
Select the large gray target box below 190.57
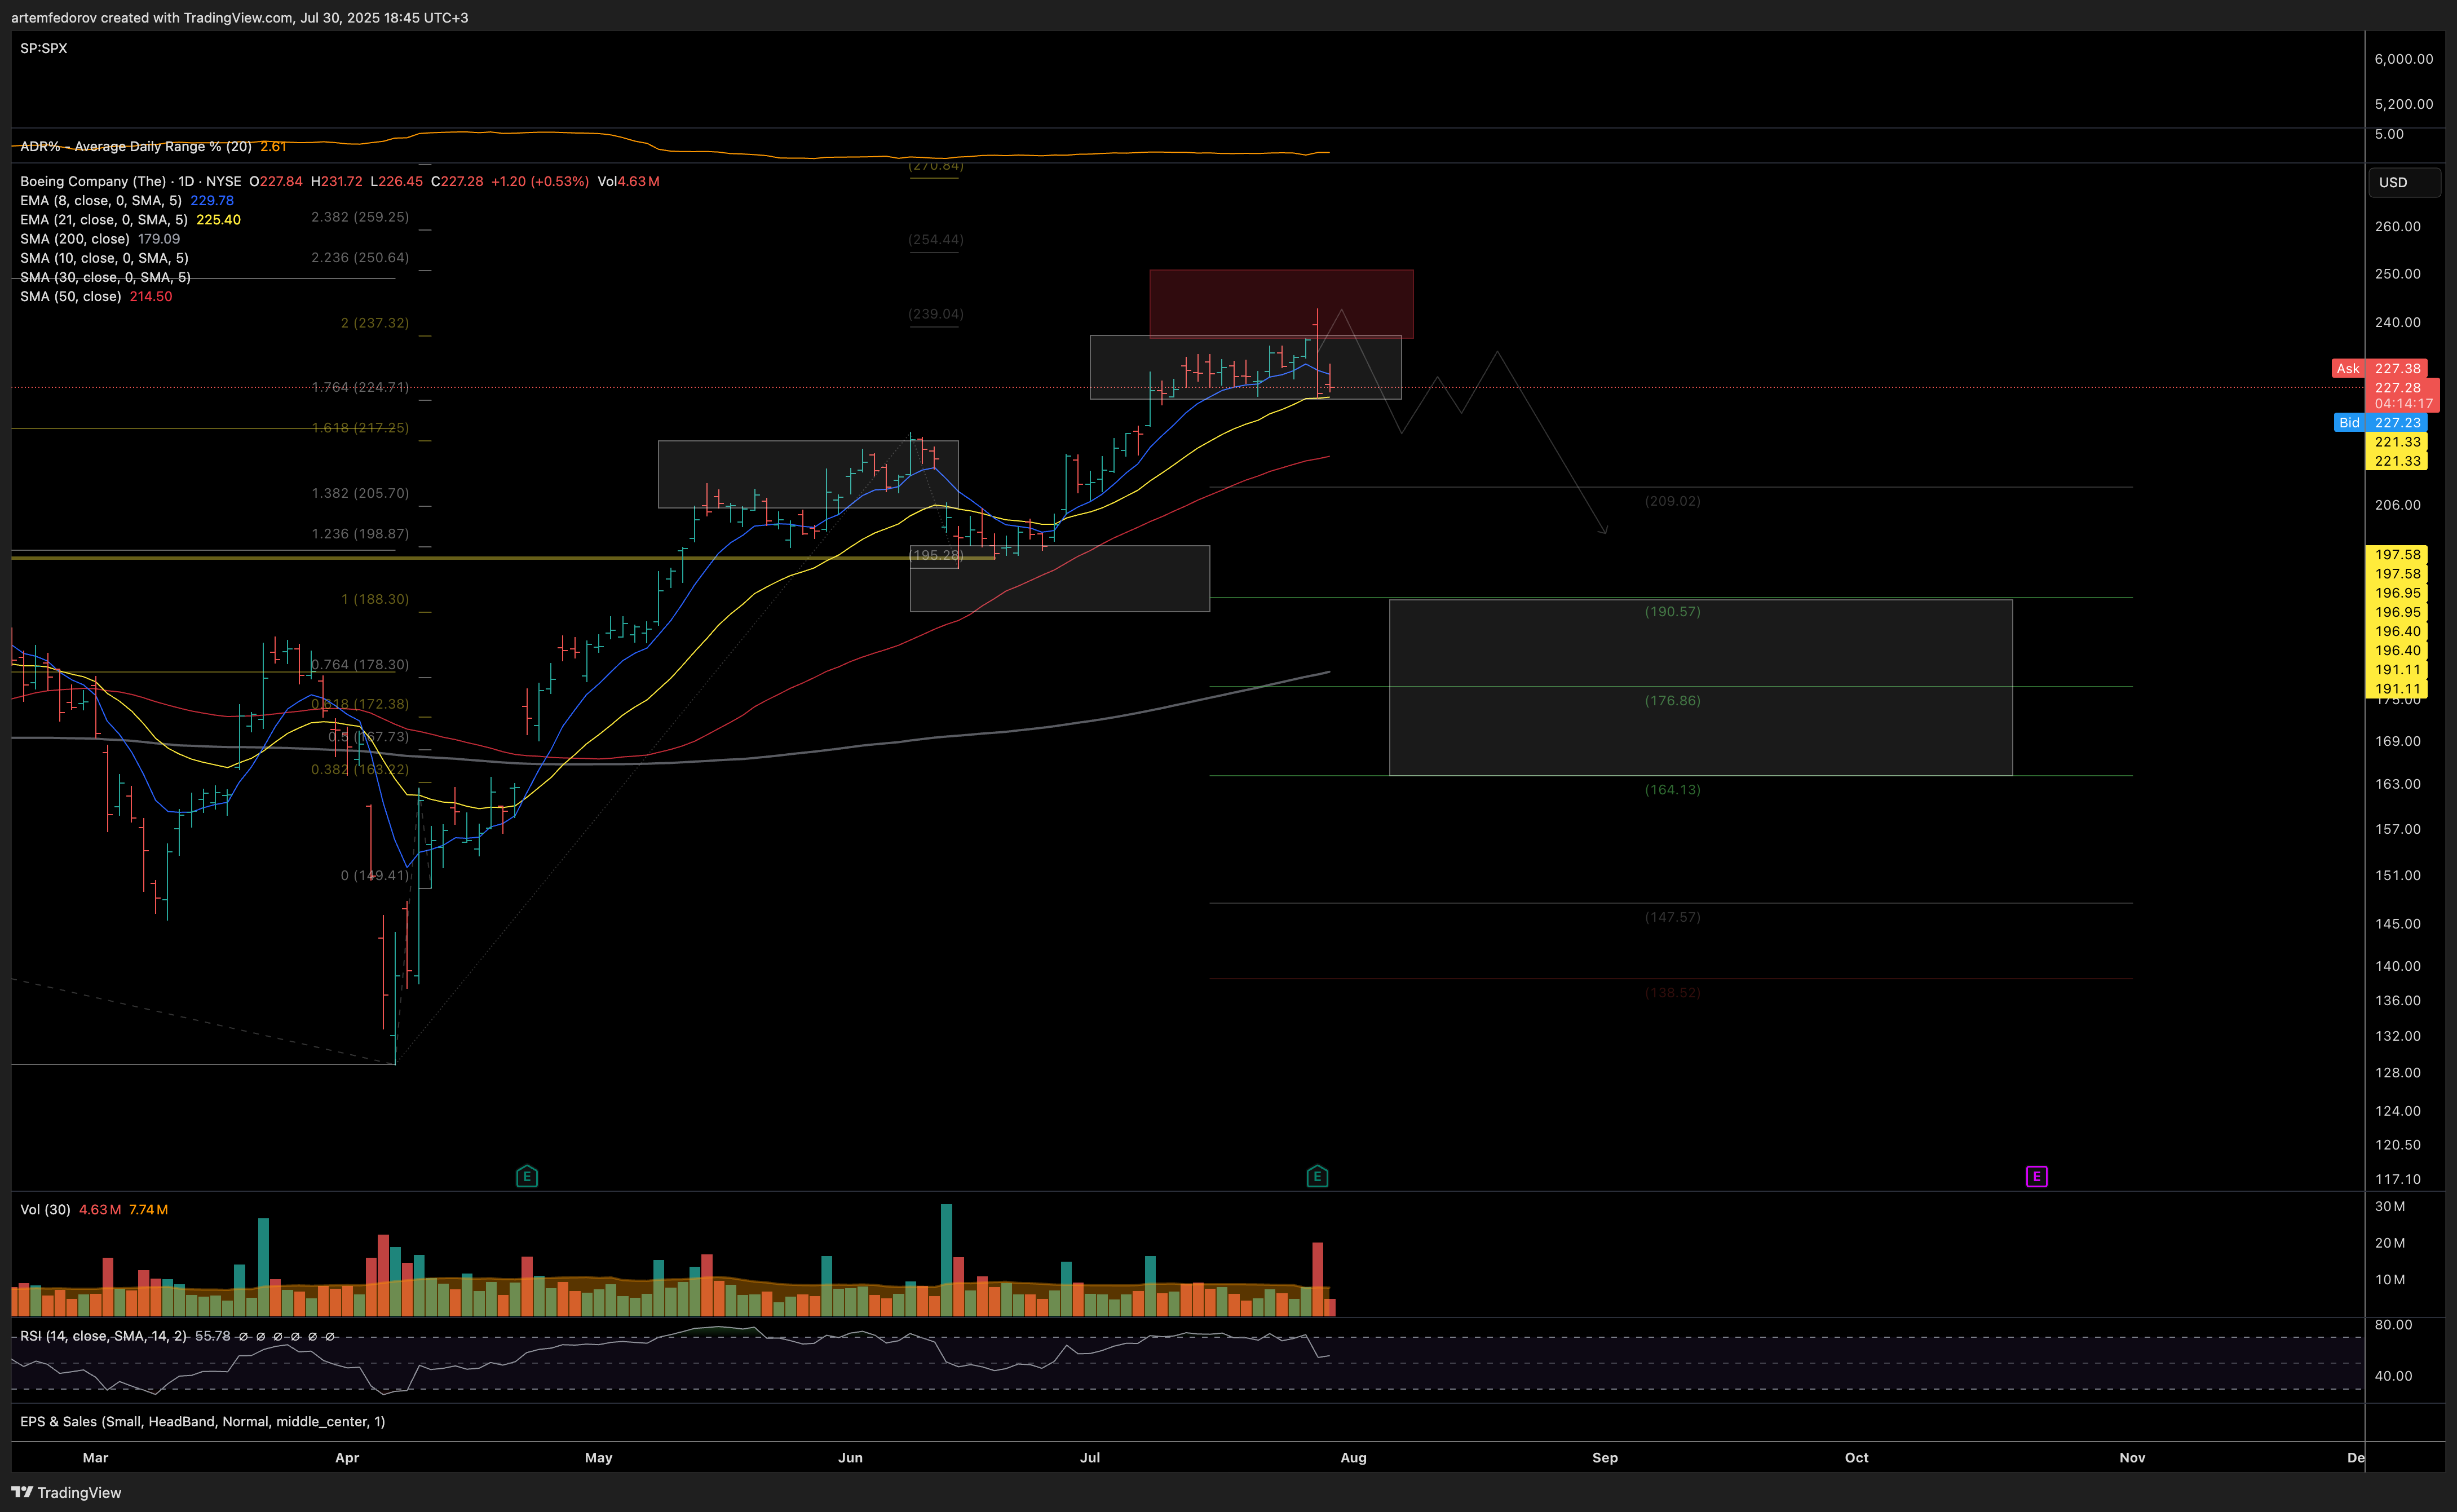[1700, 687]
